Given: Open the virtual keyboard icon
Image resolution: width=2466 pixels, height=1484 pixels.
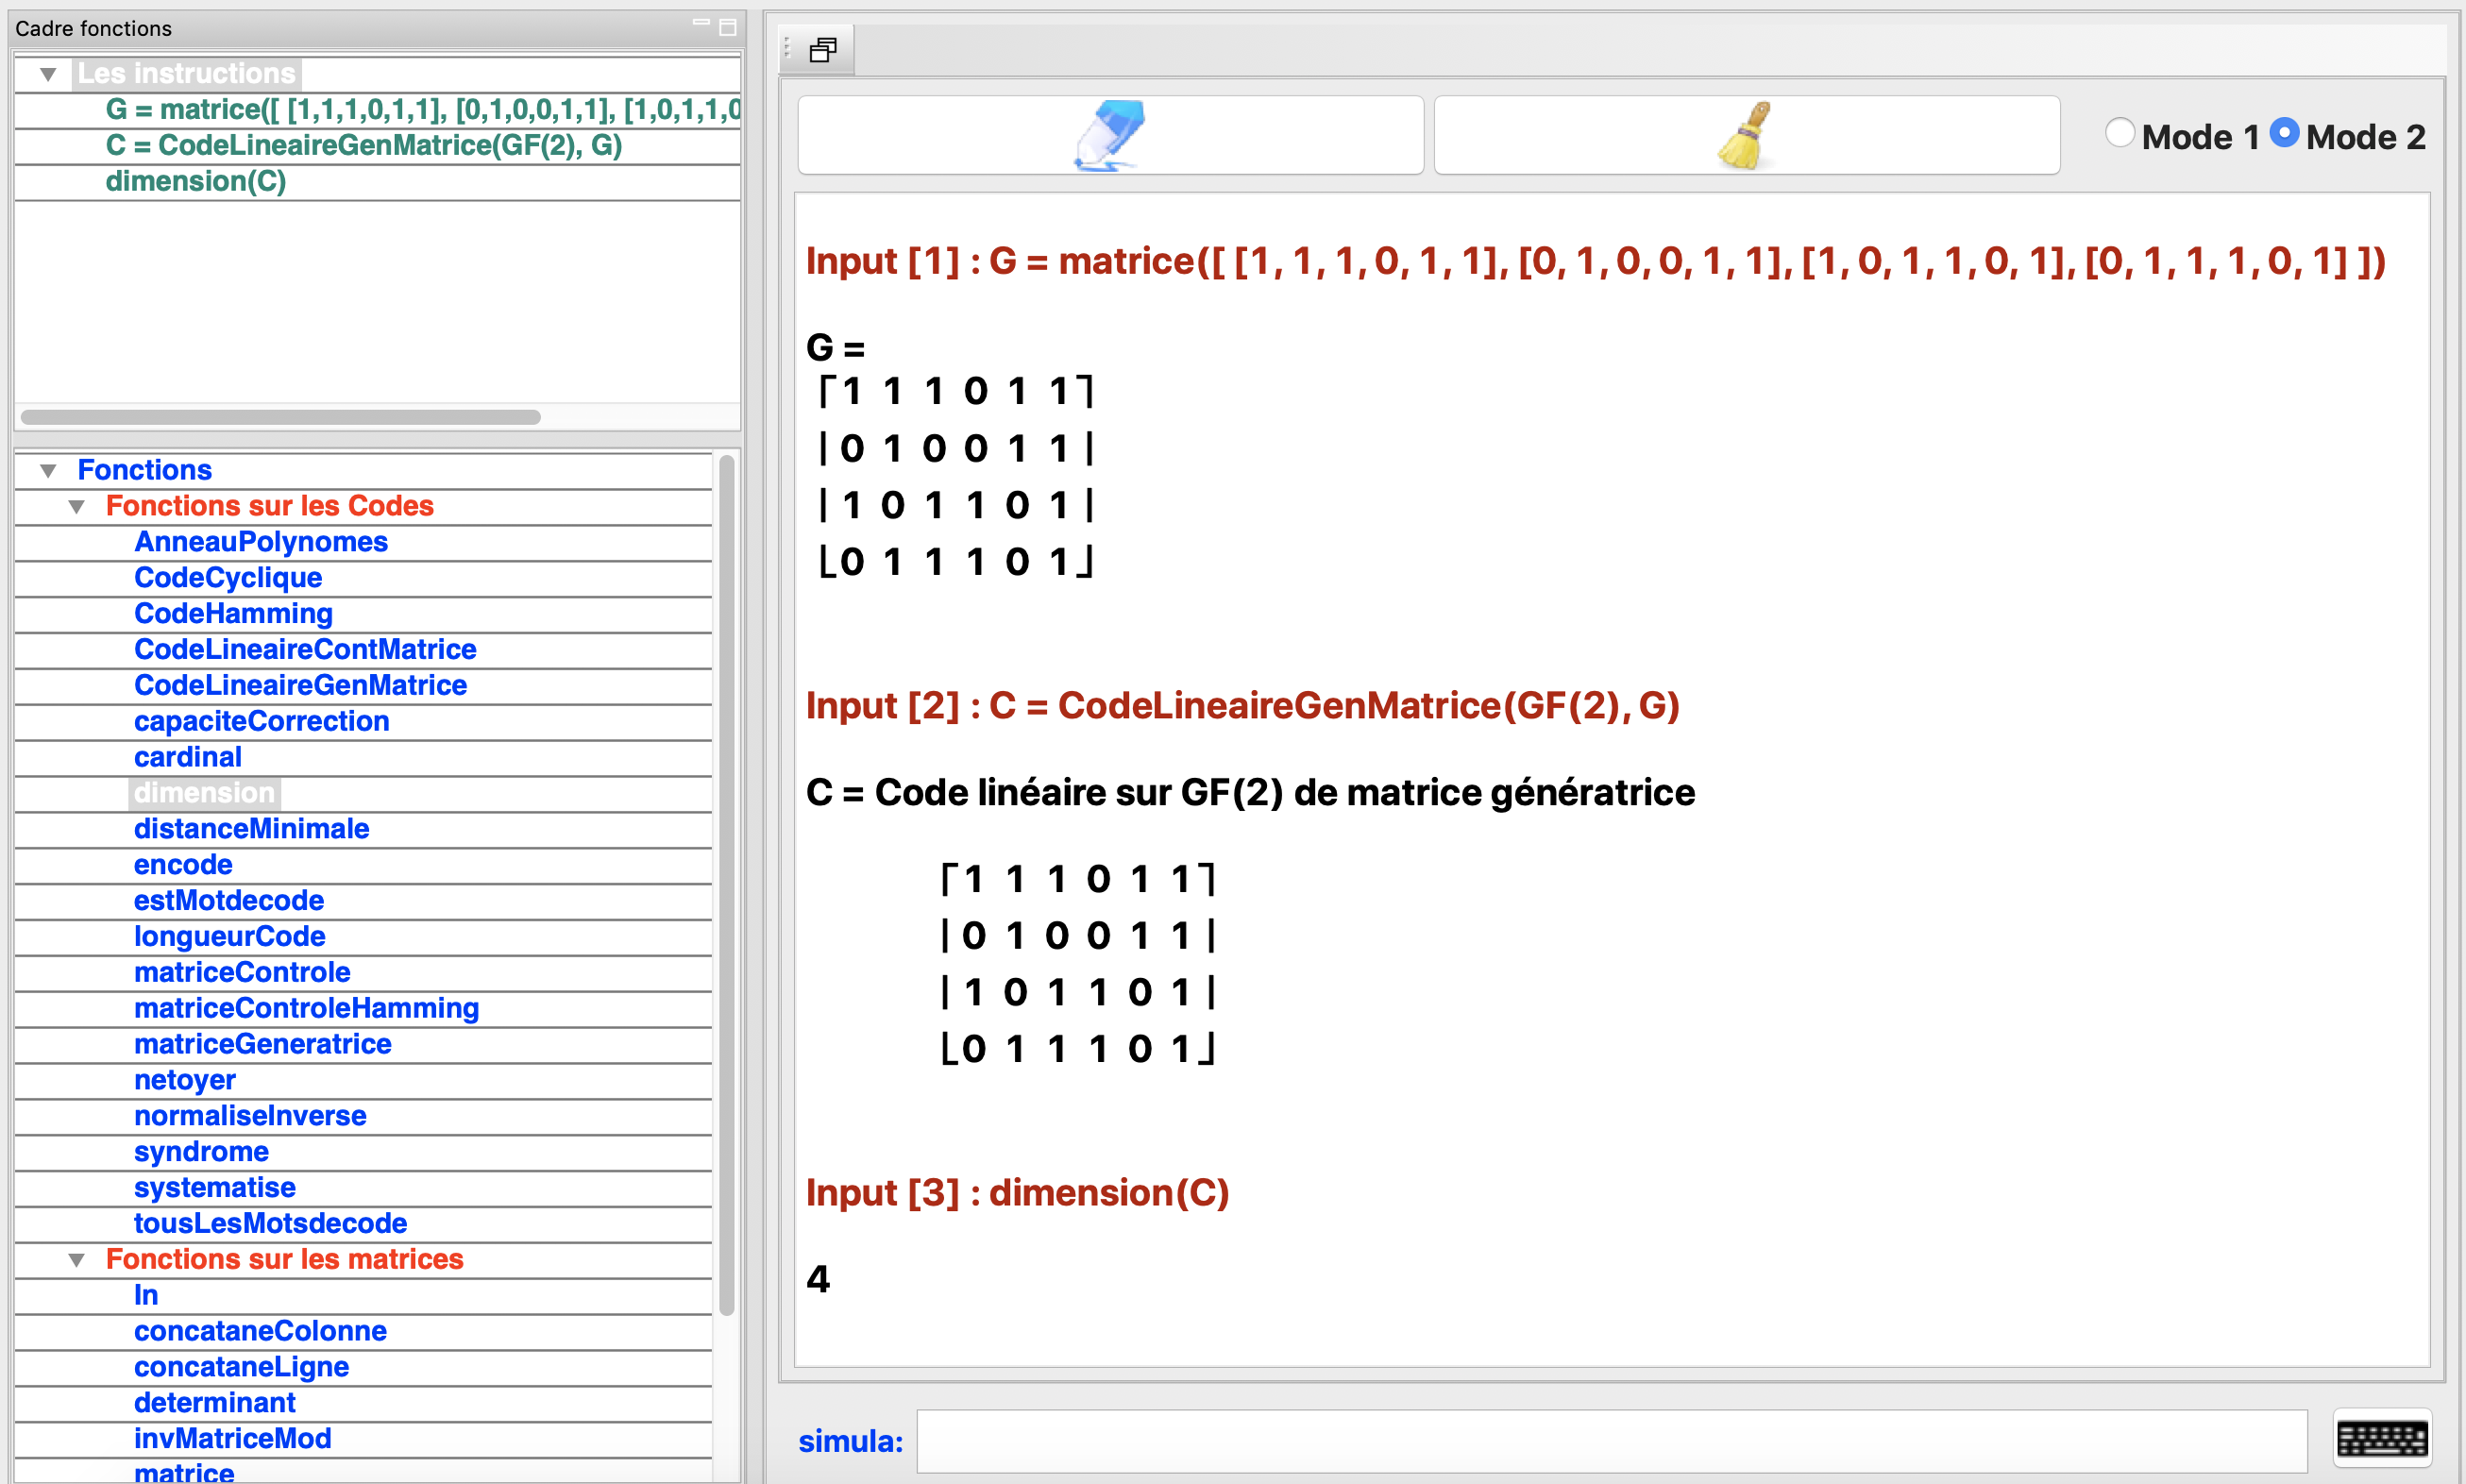Looking at the screenshot, I should tap(2381, 1440).
